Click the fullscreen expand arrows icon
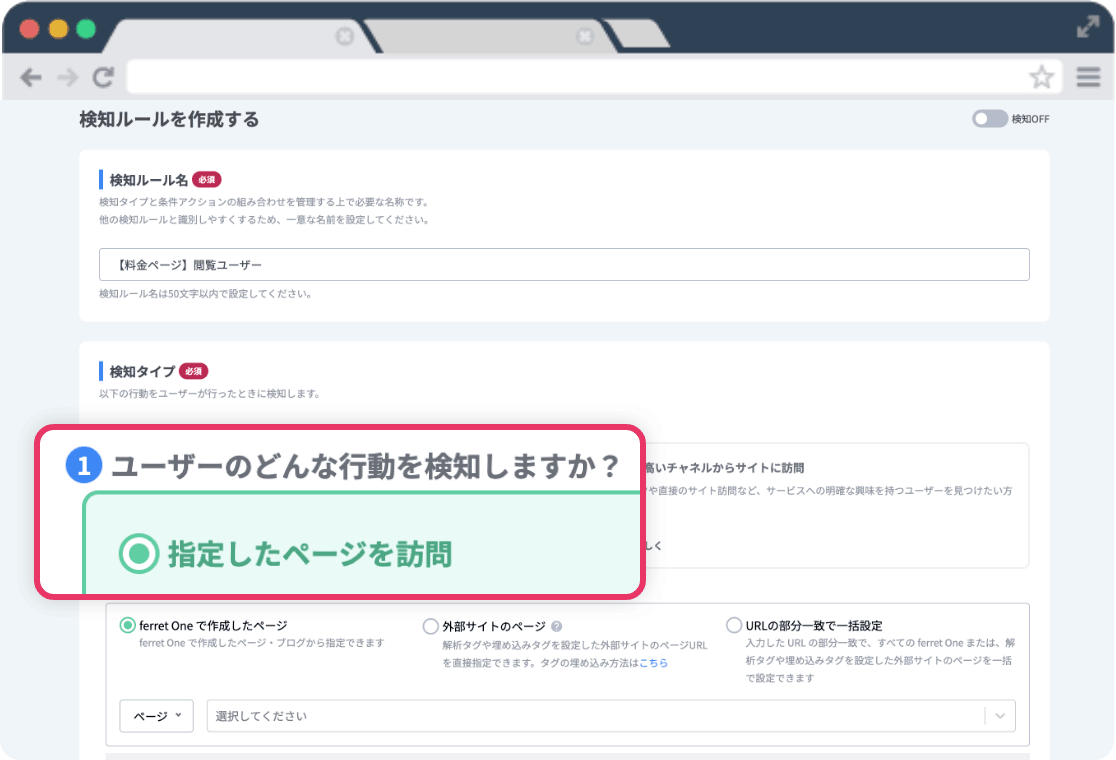 pyautogui.click(x=1087, y=28)
